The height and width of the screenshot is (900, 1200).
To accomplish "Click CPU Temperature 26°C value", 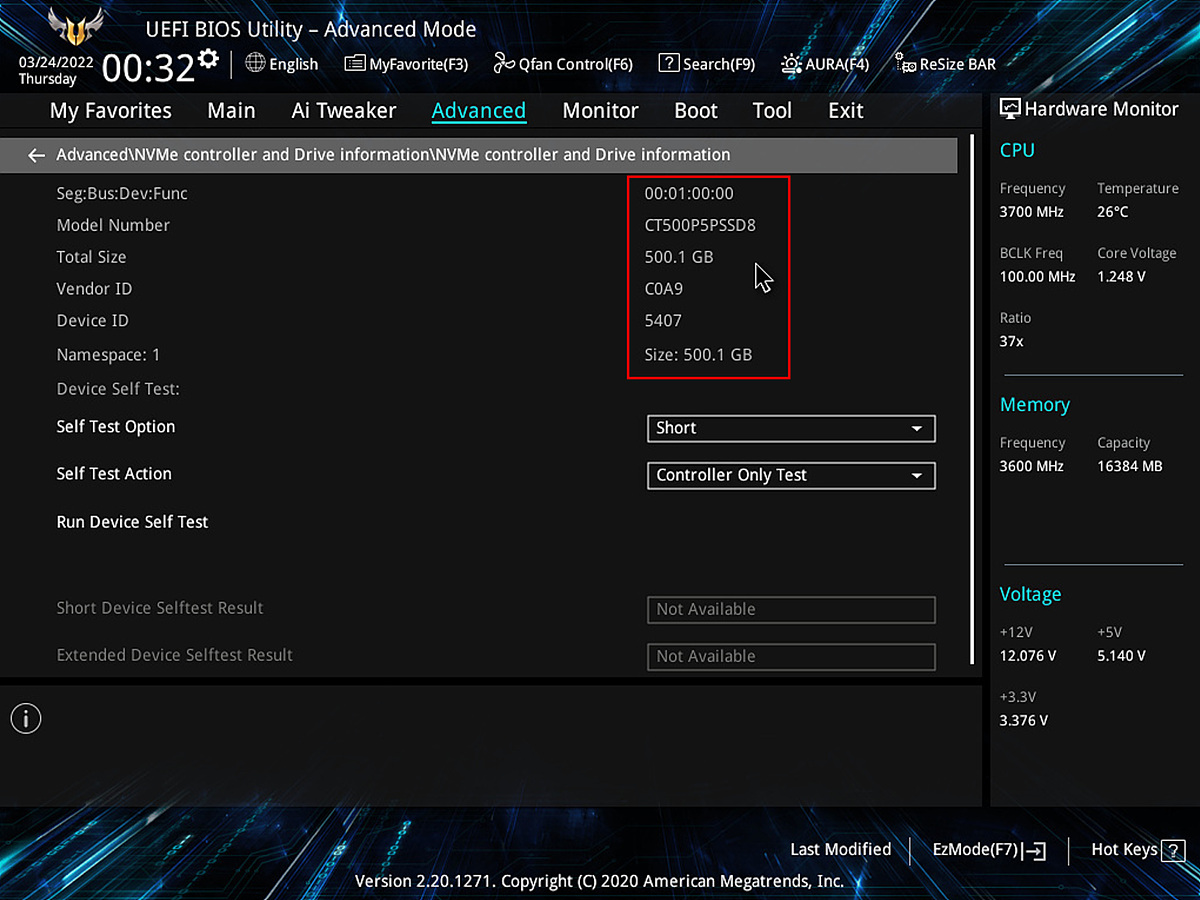I will (1112, 212).
